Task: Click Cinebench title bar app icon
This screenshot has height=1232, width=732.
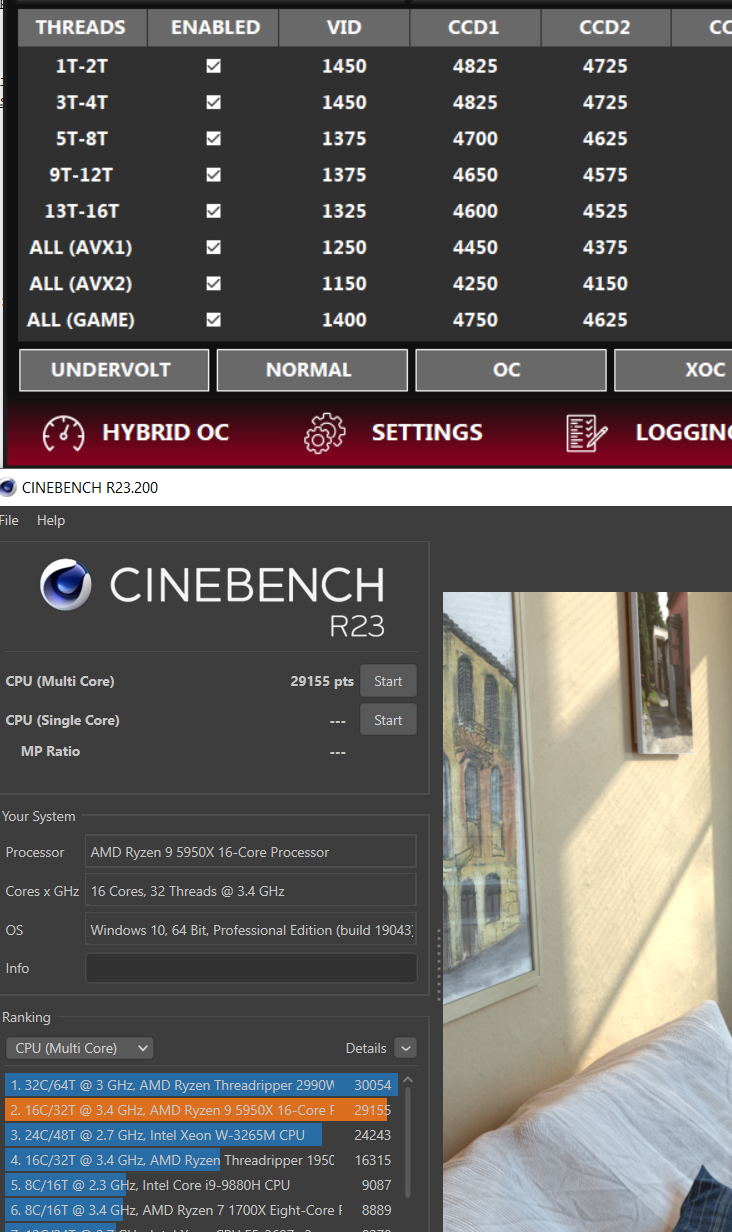Action: pos(8,488)
